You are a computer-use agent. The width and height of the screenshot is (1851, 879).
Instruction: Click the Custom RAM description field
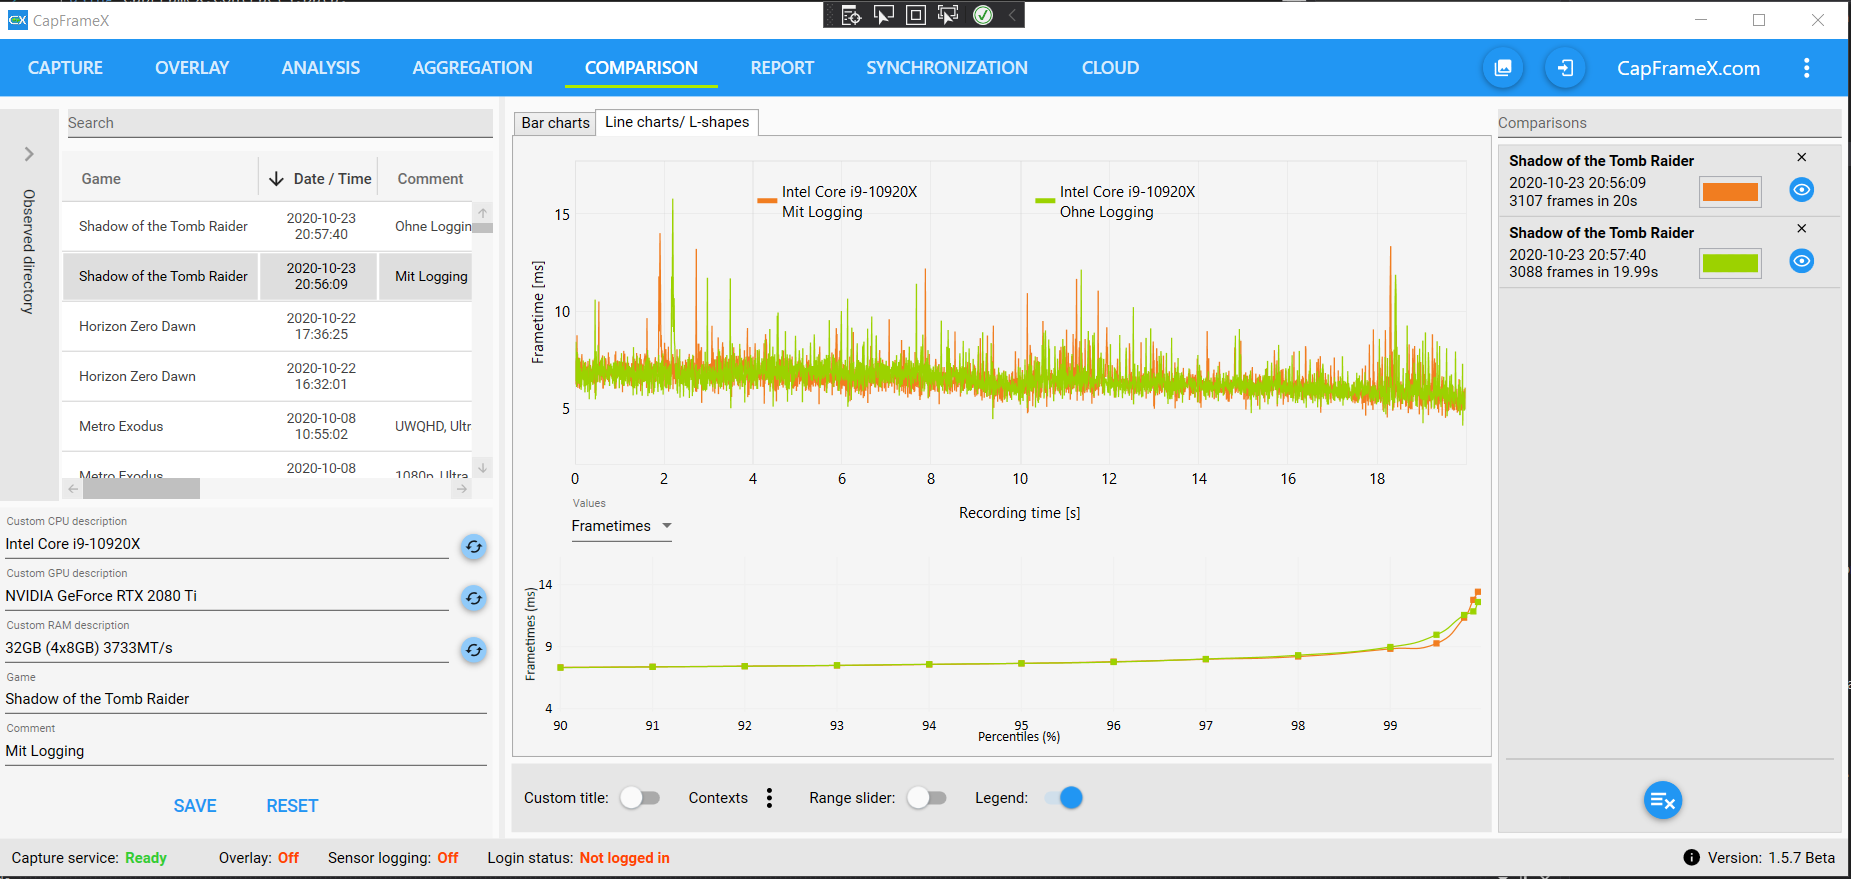pos(227,648)
